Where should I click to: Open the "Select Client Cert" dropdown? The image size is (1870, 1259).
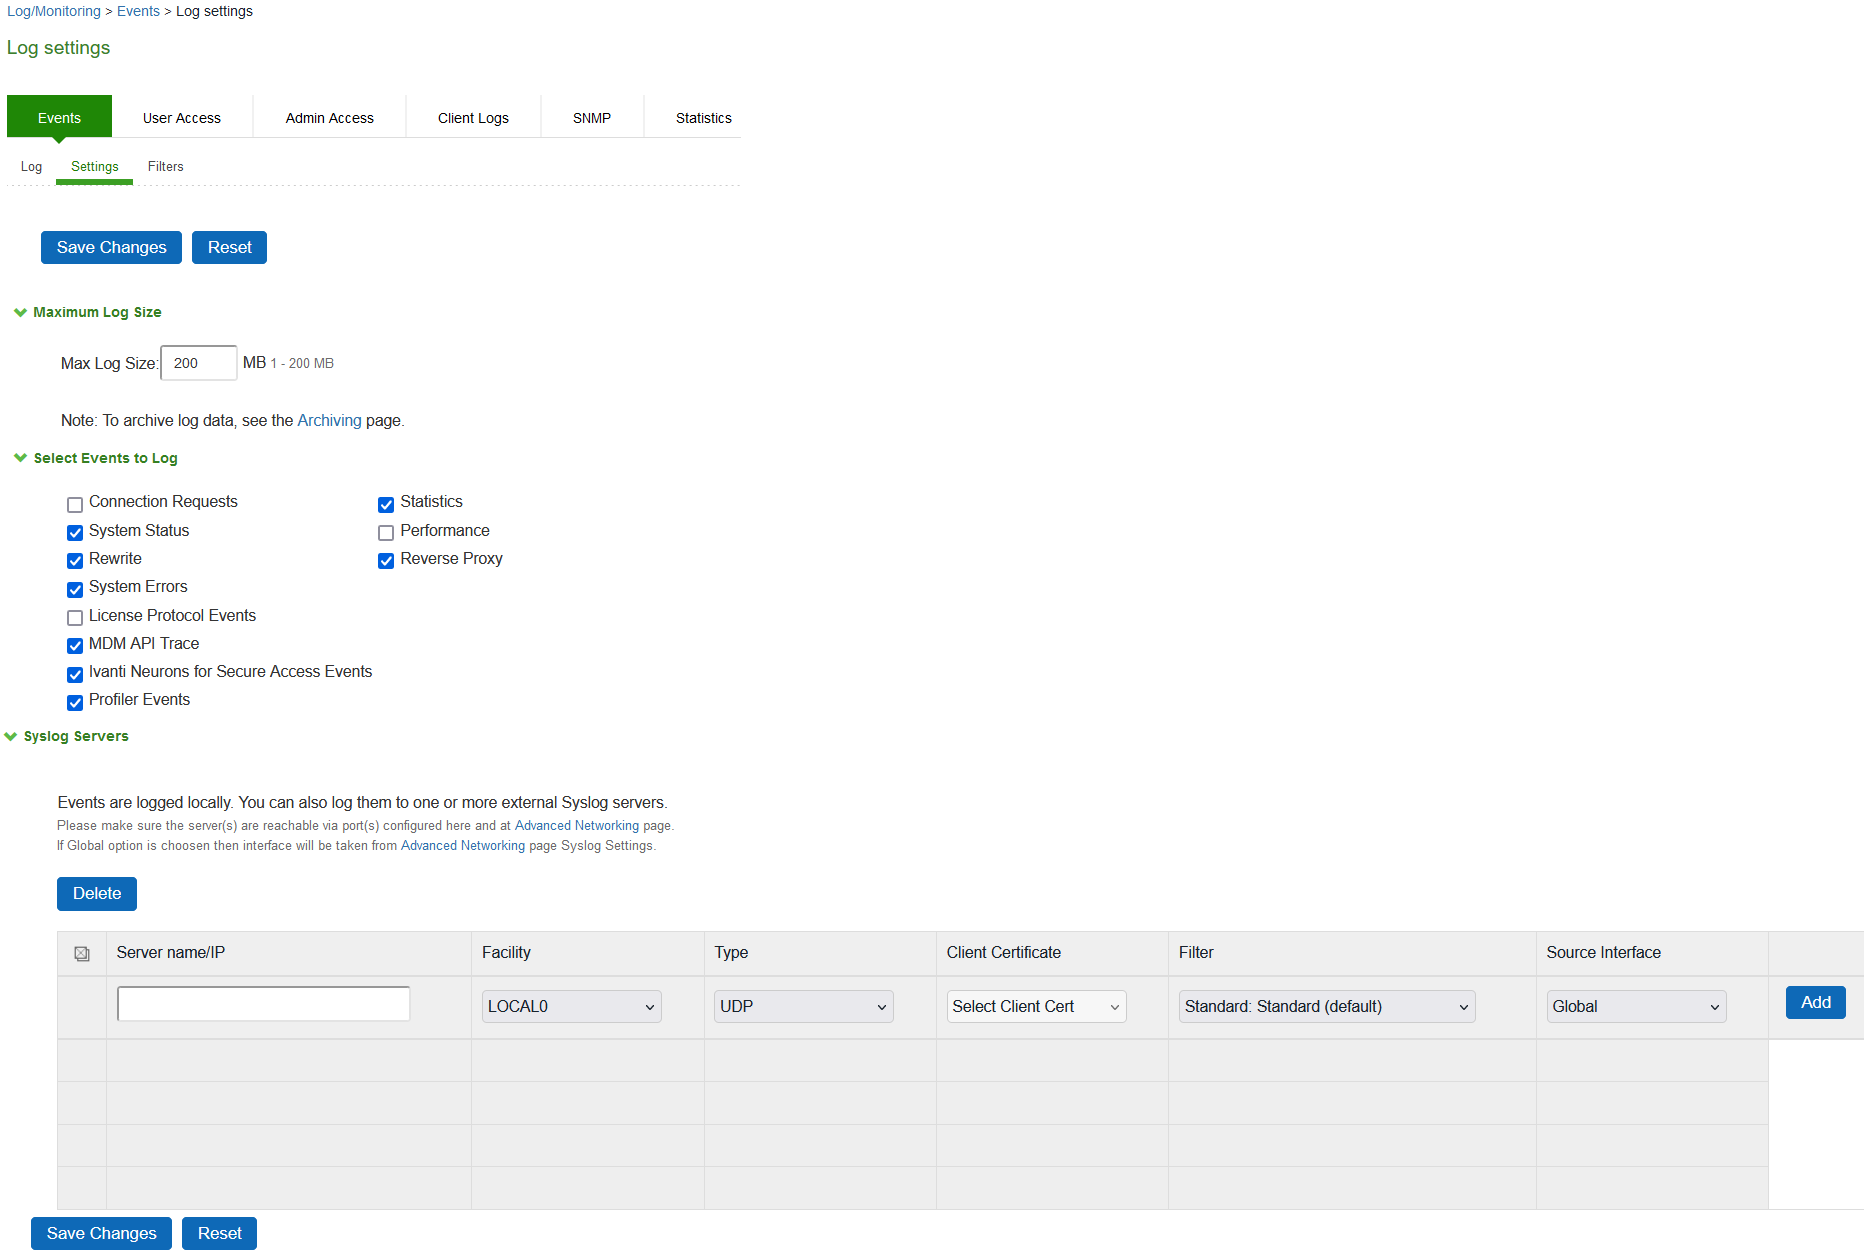[x=1035, y=1006]
